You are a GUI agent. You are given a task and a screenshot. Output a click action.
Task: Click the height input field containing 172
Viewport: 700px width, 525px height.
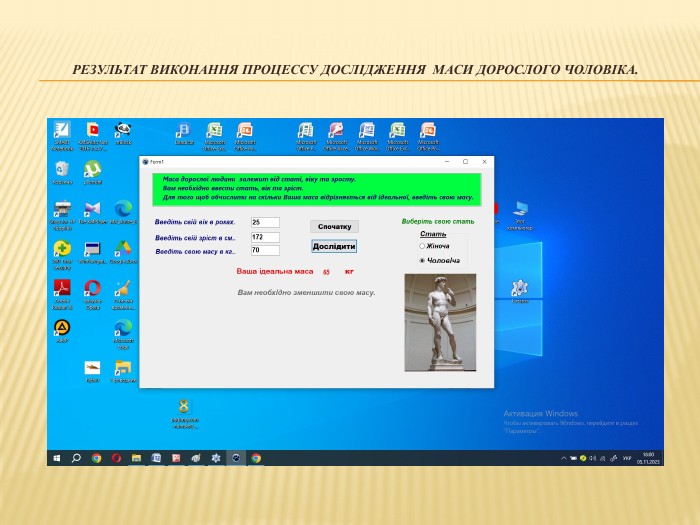[265, 237]
